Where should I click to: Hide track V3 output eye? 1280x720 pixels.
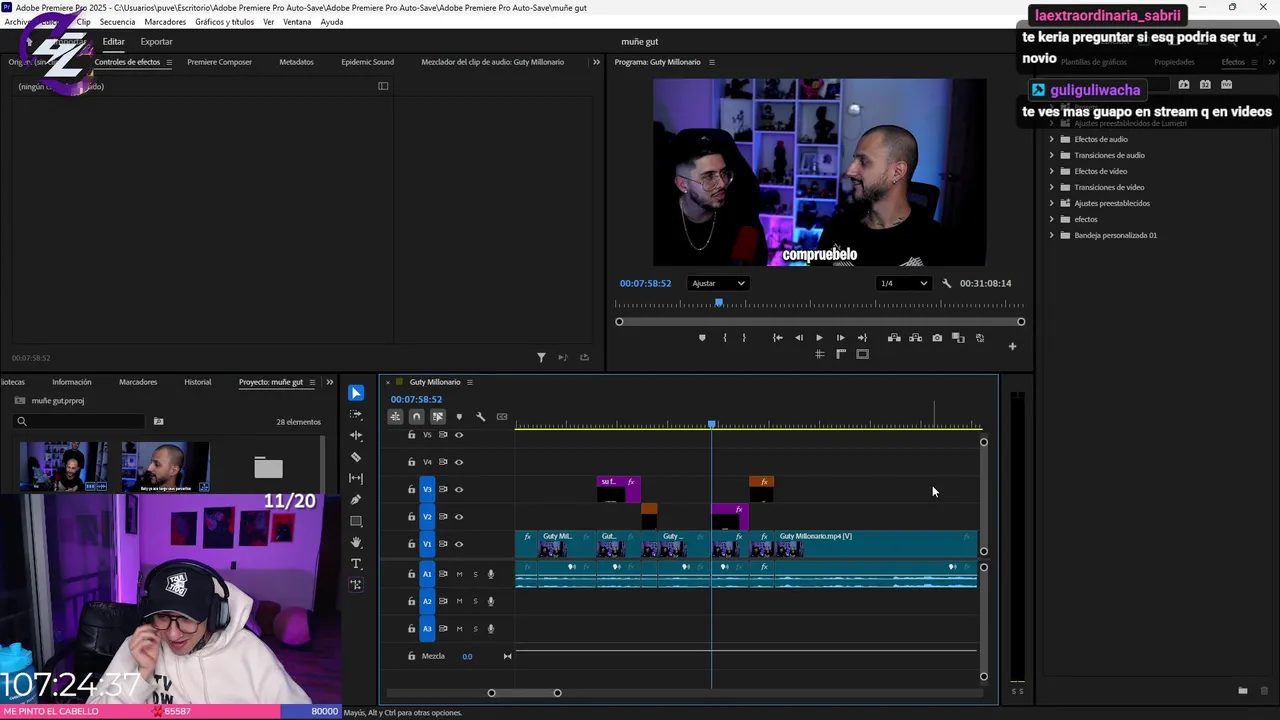459,489
